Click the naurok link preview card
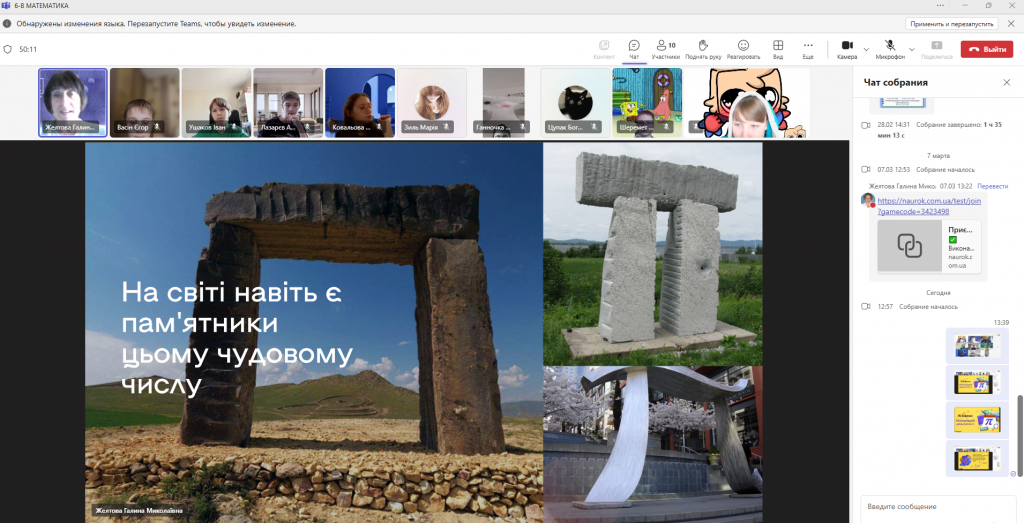 pyautogui.click(x=928, y=247)
